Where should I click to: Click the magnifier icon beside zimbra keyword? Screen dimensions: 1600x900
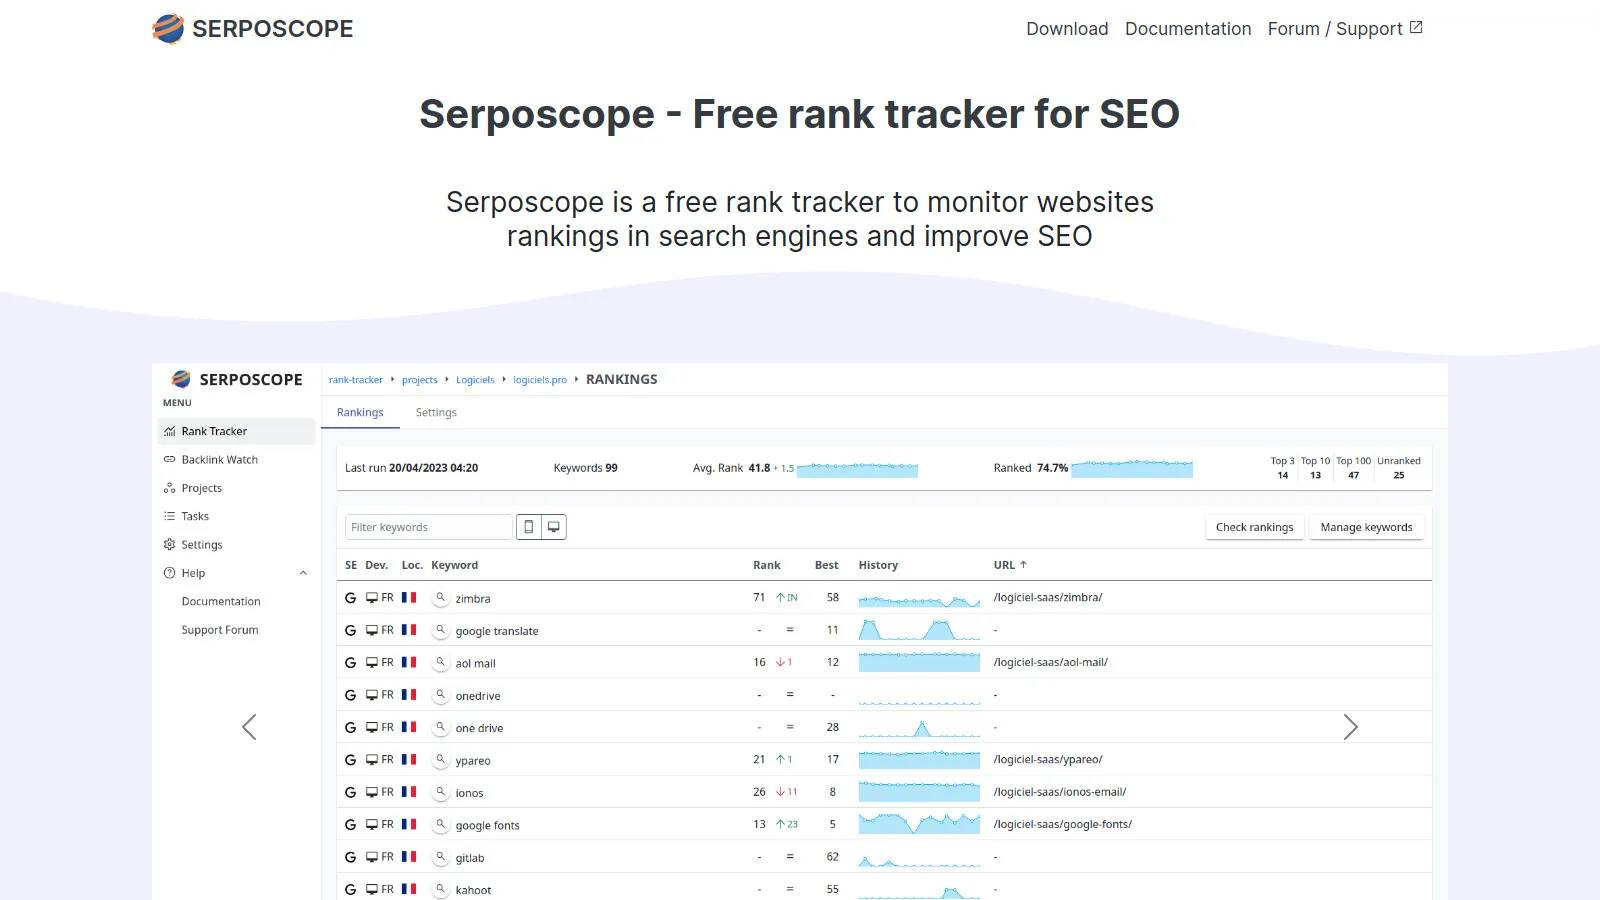point(440,598)
